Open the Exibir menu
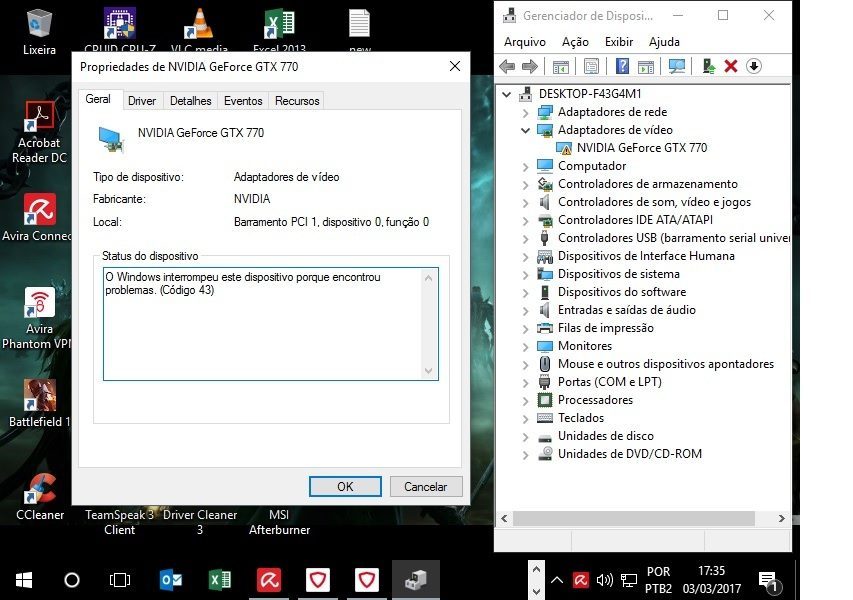Image resolution: width=853 pixels, height=600 pixels. (x=619, y=42)
